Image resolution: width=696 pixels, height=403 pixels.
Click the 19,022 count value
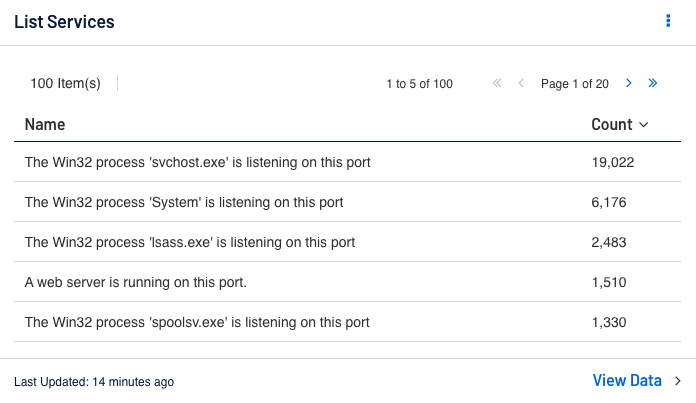click(x=613, y=162)
